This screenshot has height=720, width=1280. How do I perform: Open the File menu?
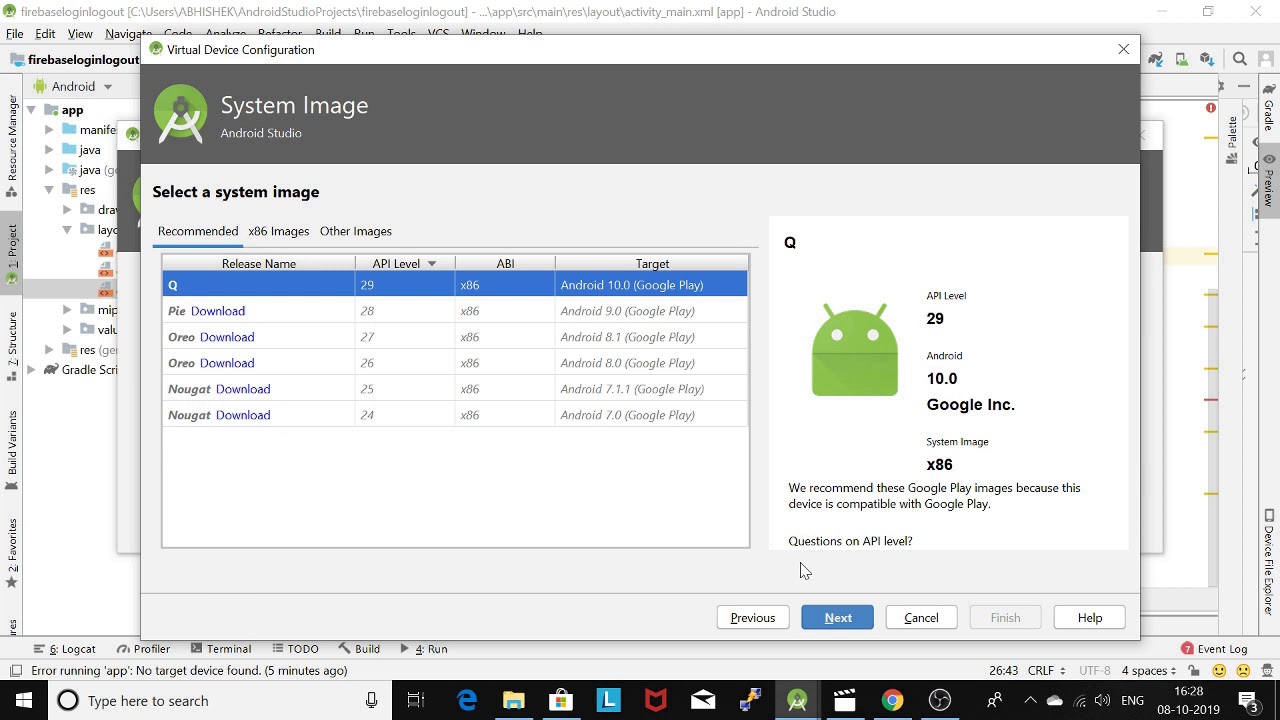15,33
